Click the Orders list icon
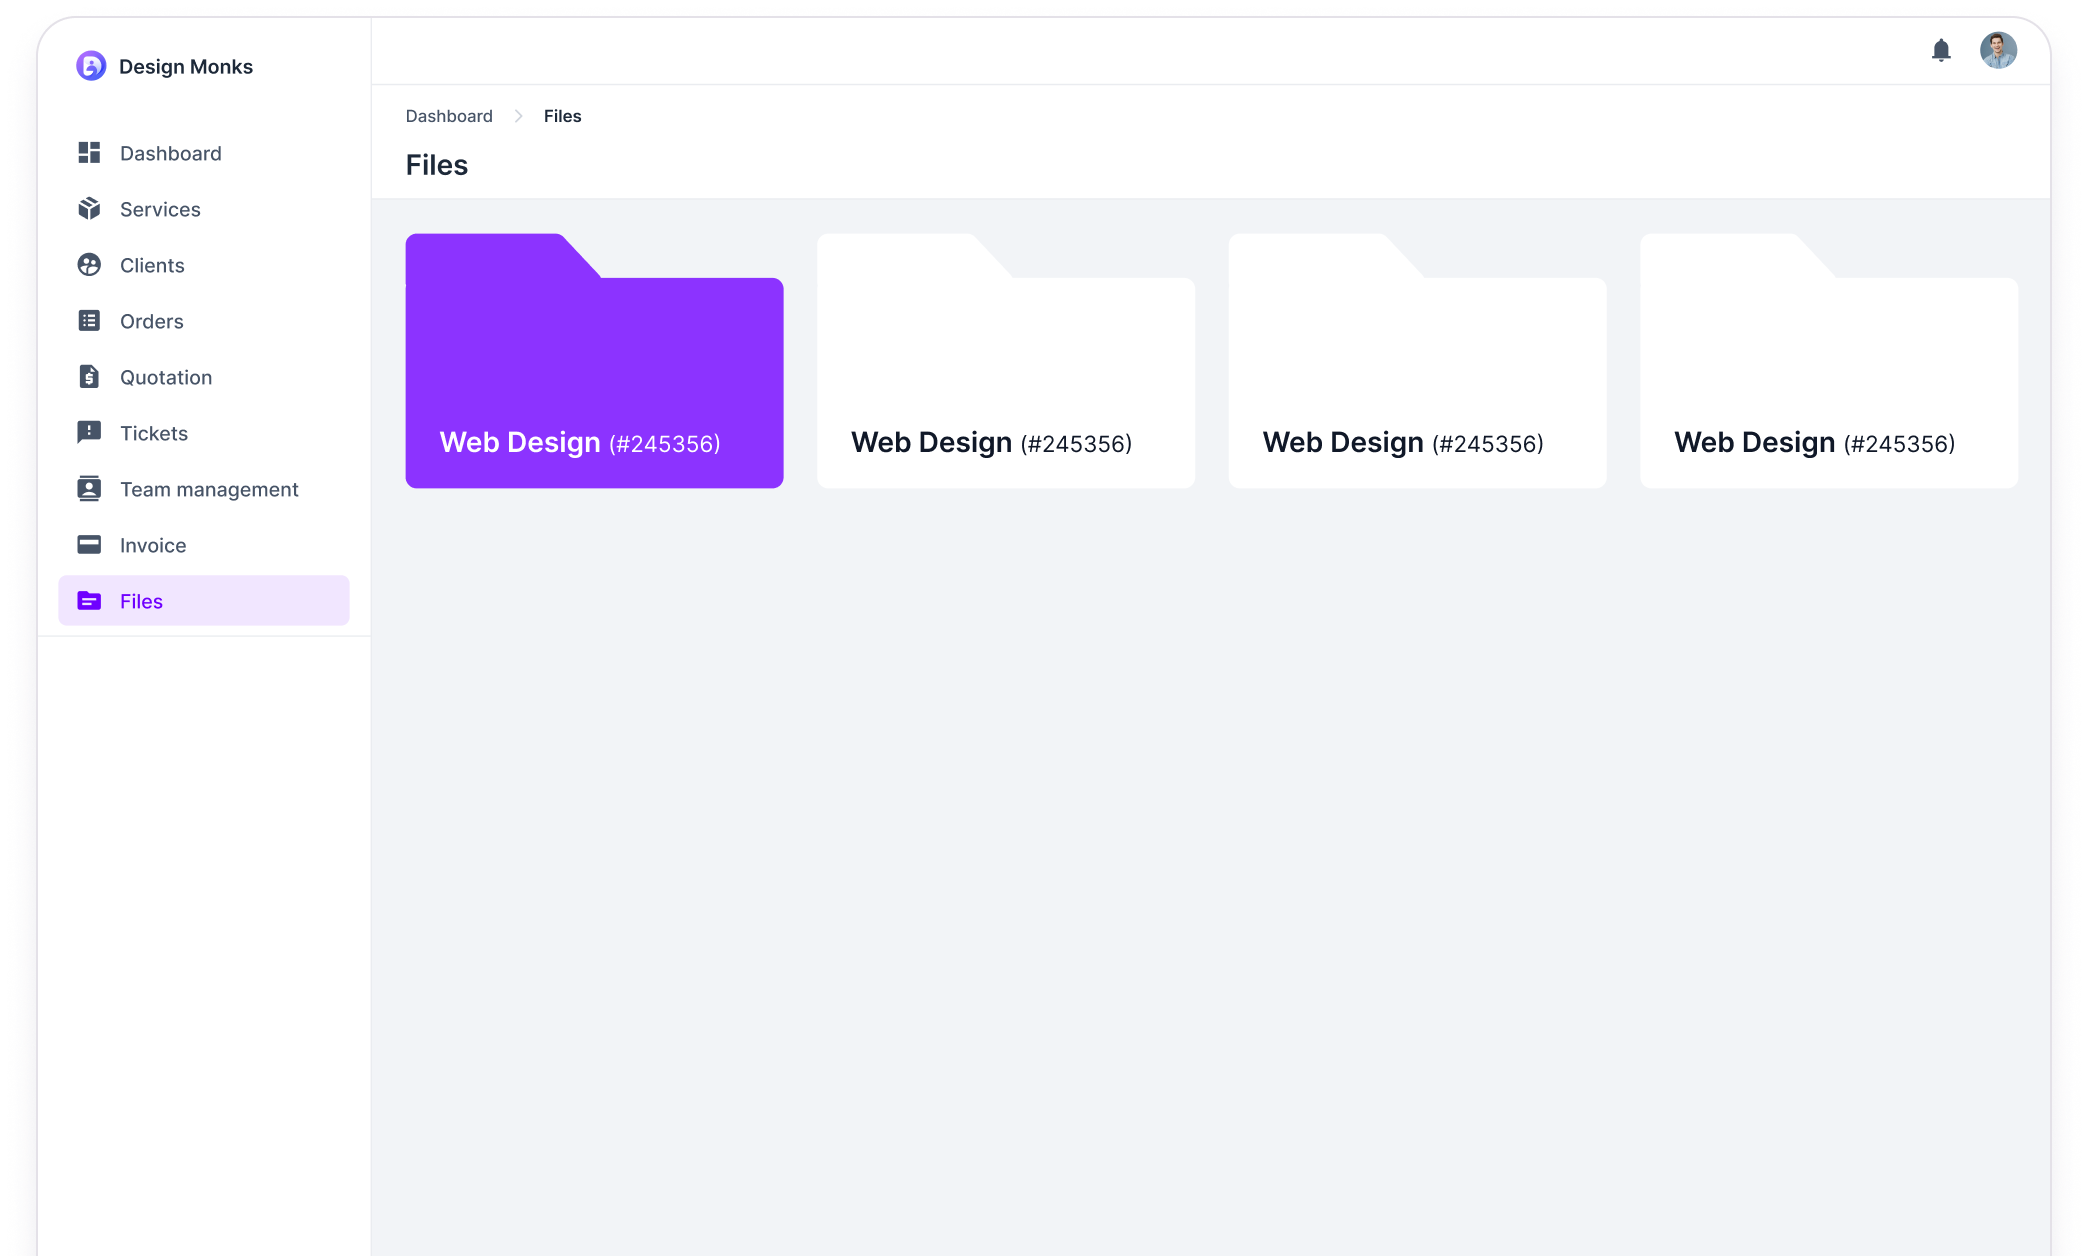This screenshot has height=1256, width=2088. coord(89,320)
